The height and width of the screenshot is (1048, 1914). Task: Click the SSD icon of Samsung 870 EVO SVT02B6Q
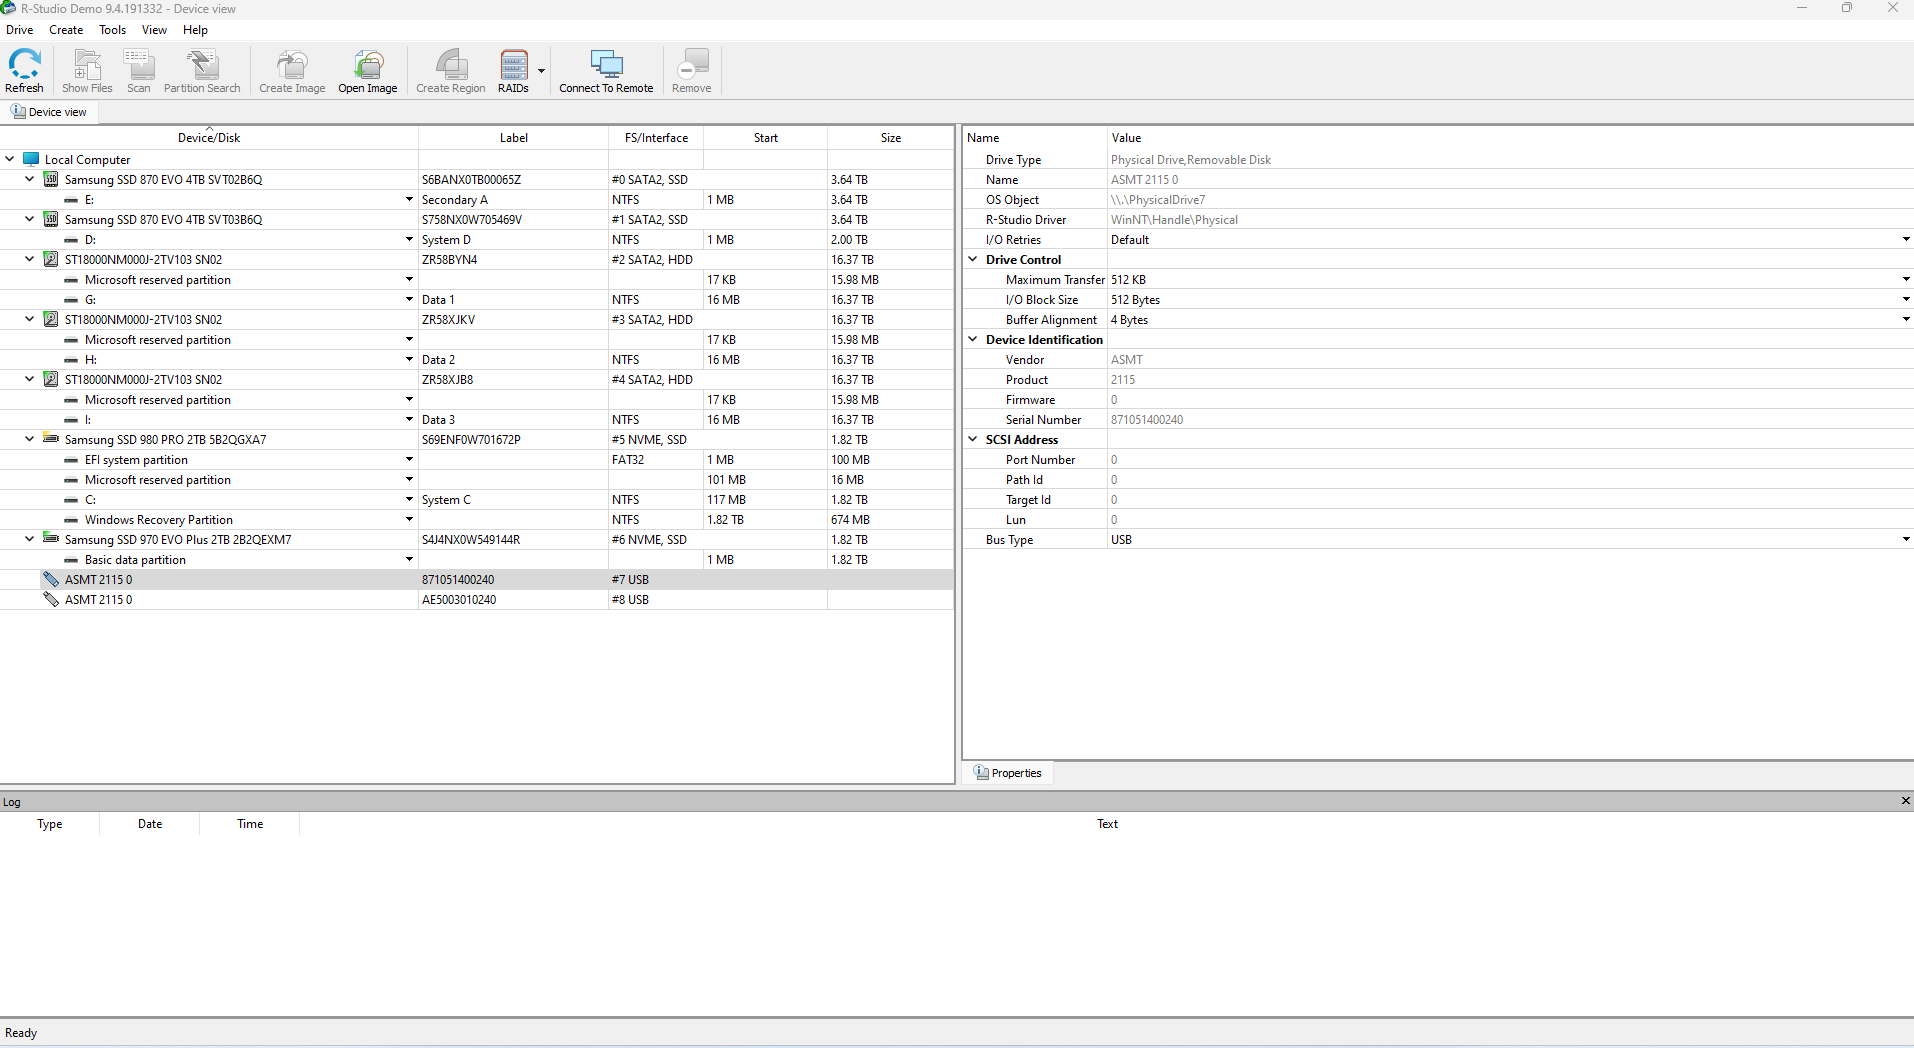(x=51, y=179)
